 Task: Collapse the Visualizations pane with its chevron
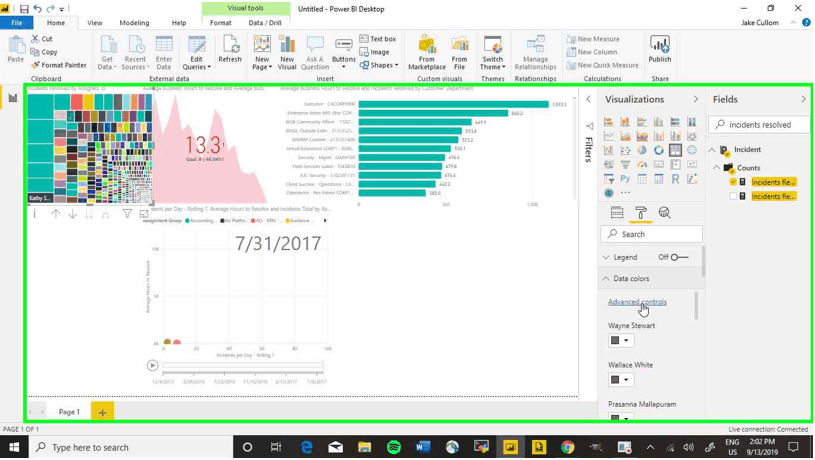(695, 99)
